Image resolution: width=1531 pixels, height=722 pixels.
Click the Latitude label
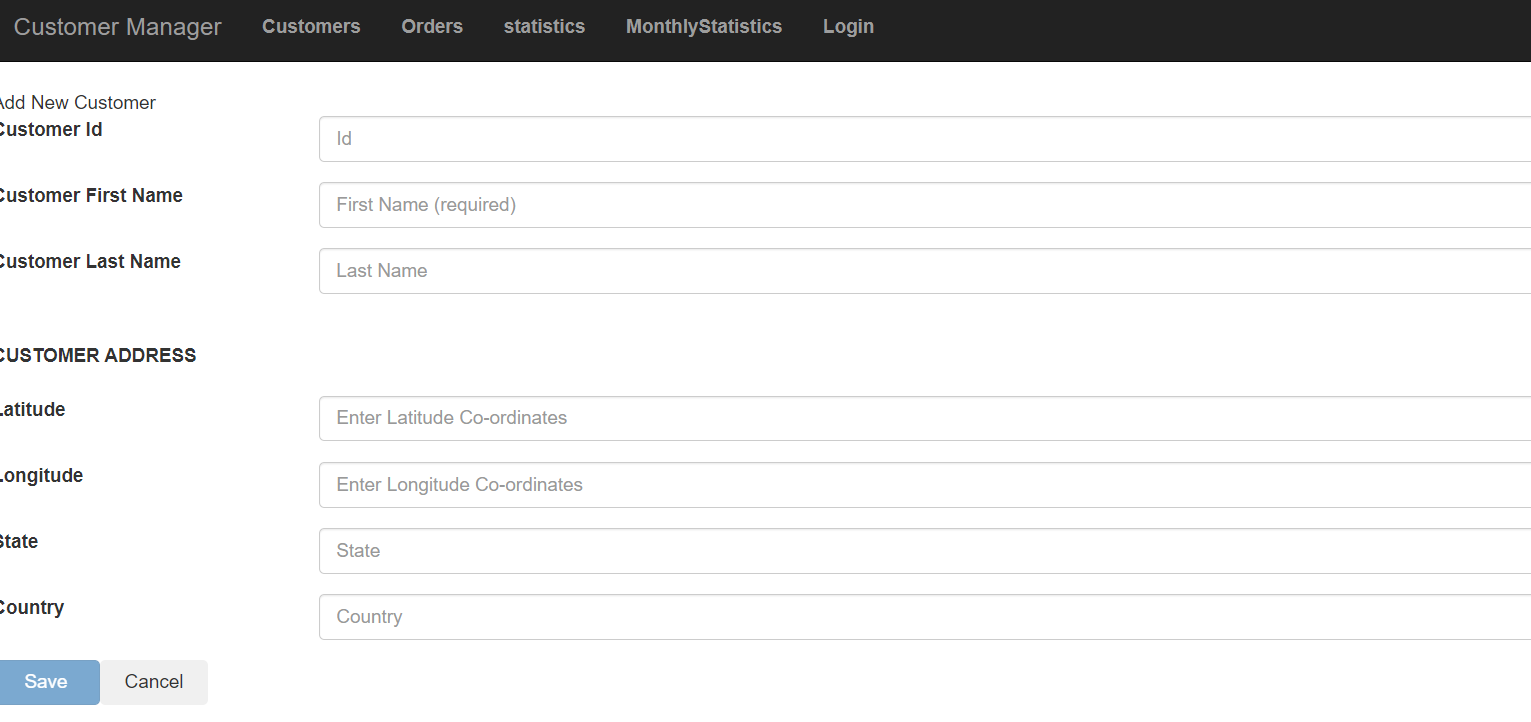click(x=32, y=410)
